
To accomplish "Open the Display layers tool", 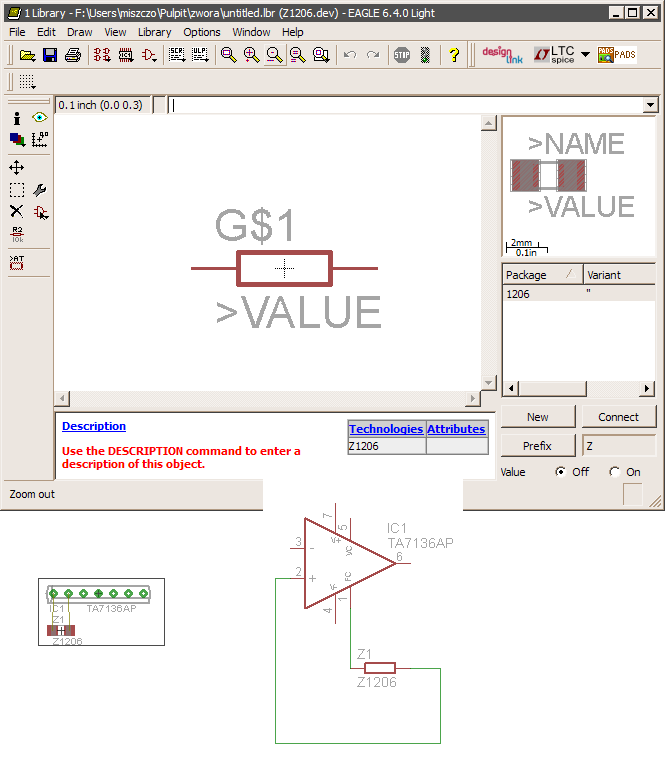I will [17, 140].
